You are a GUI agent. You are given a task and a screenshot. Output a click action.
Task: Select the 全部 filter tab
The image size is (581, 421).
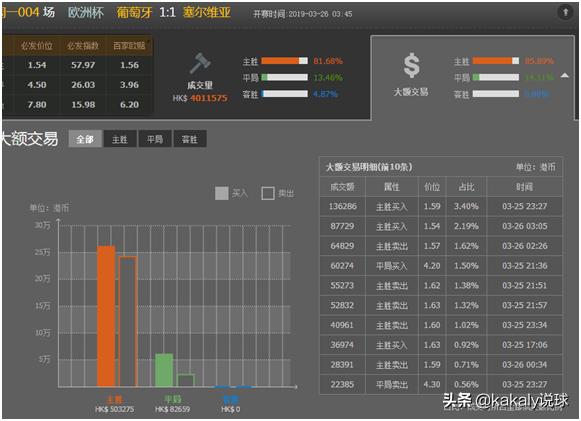click(85, 139)
